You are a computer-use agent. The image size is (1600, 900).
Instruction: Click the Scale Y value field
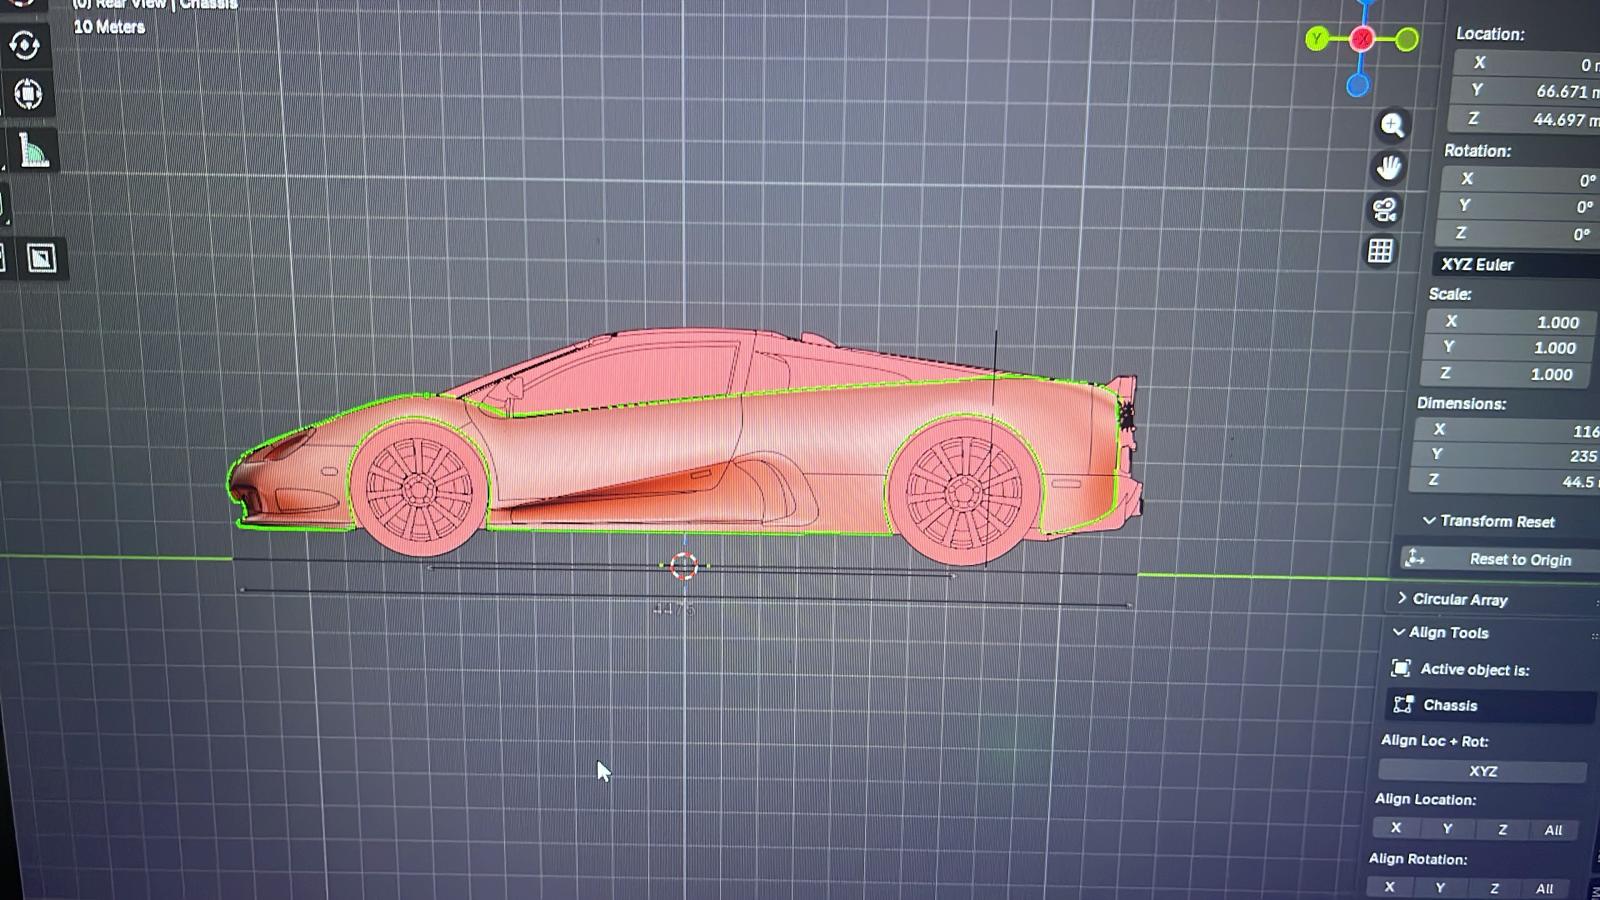point(1508,348)
